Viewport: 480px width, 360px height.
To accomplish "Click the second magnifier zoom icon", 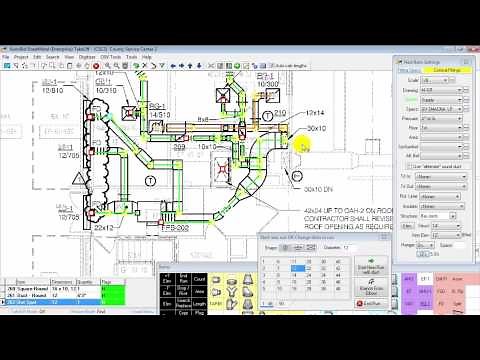I will 117,66.
